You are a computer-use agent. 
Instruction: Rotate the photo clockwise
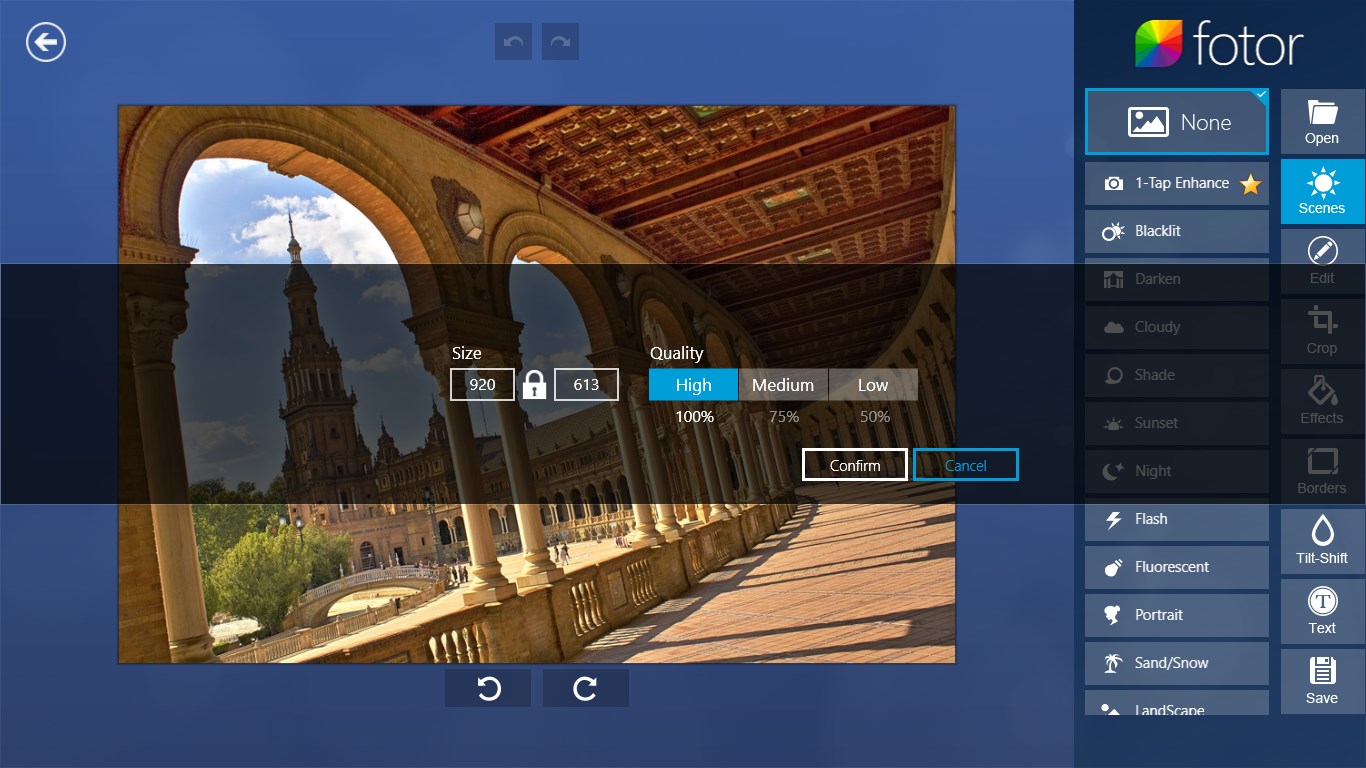pos(585,688)
